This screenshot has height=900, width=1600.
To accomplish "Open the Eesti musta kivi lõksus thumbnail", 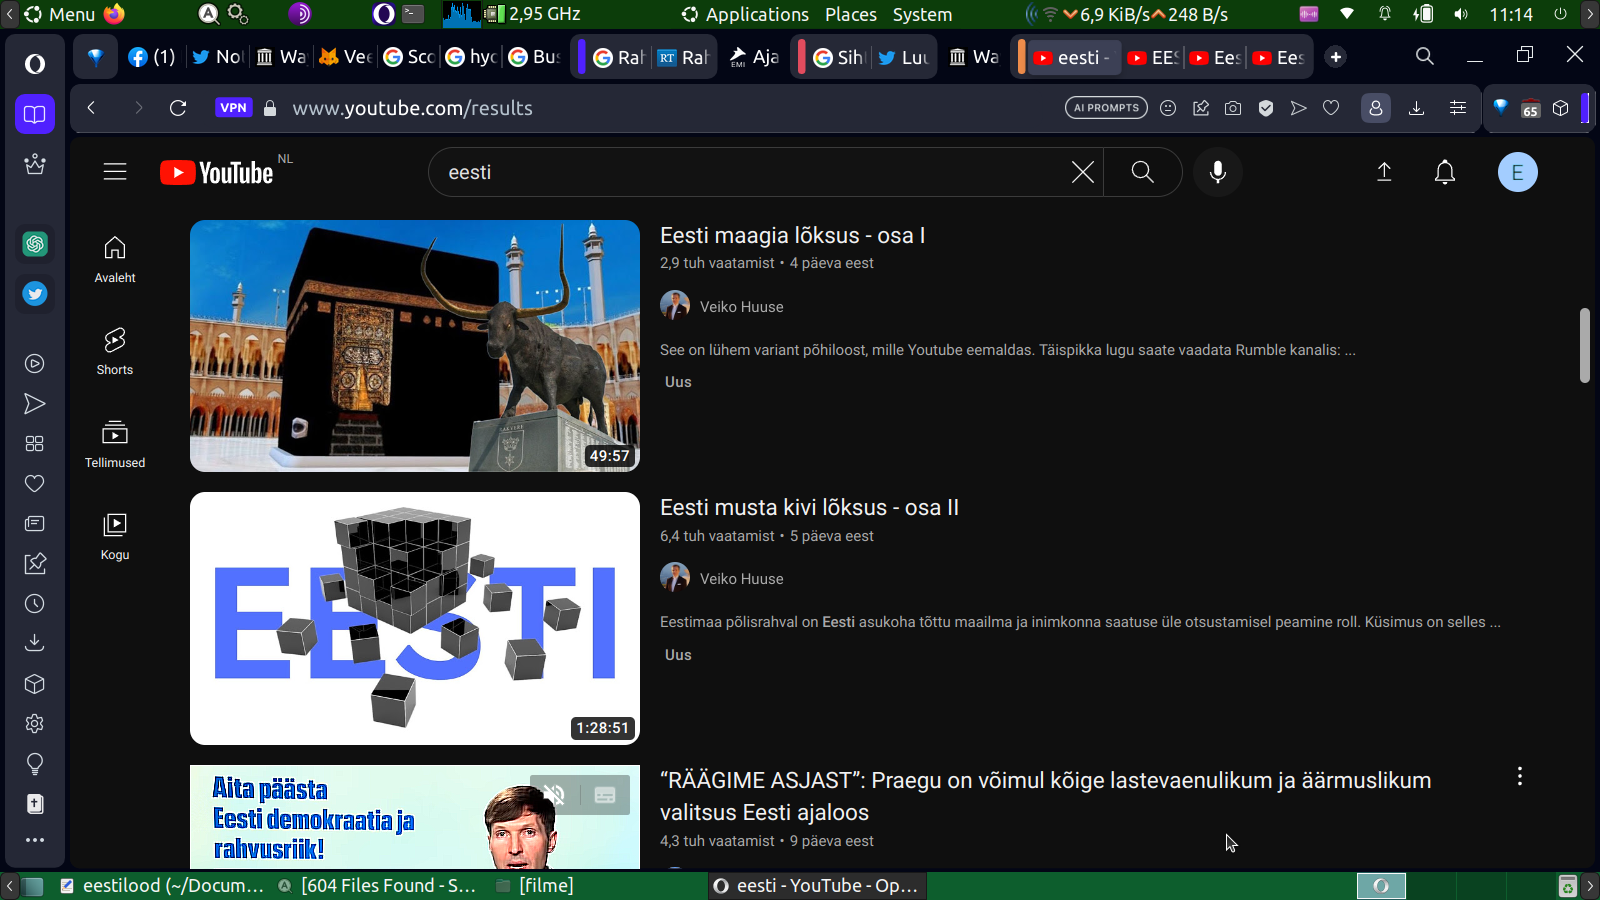I will (414, 618).
